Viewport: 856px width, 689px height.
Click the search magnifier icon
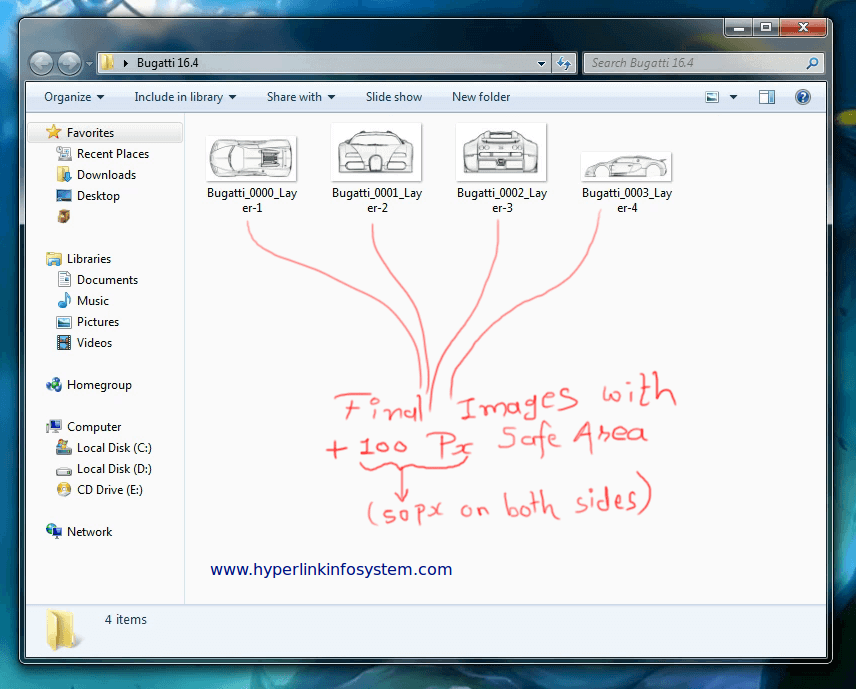(812, 63)
